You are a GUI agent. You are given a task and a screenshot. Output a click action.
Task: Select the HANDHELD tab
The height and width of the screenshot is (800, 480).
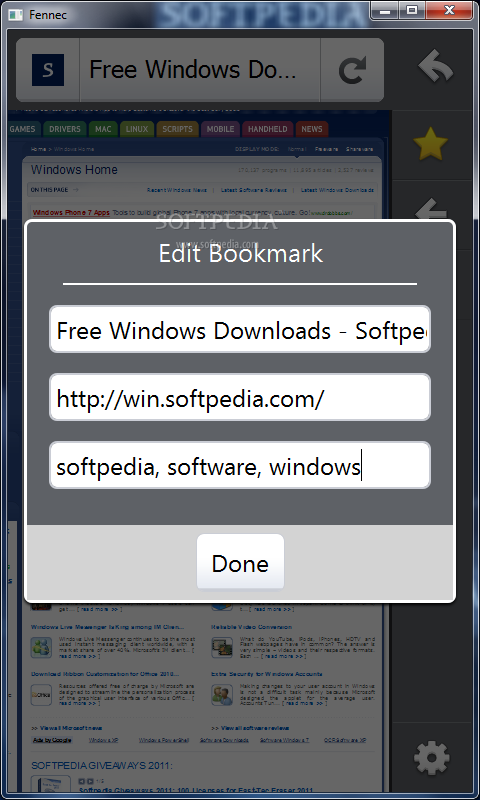[267, 129]
